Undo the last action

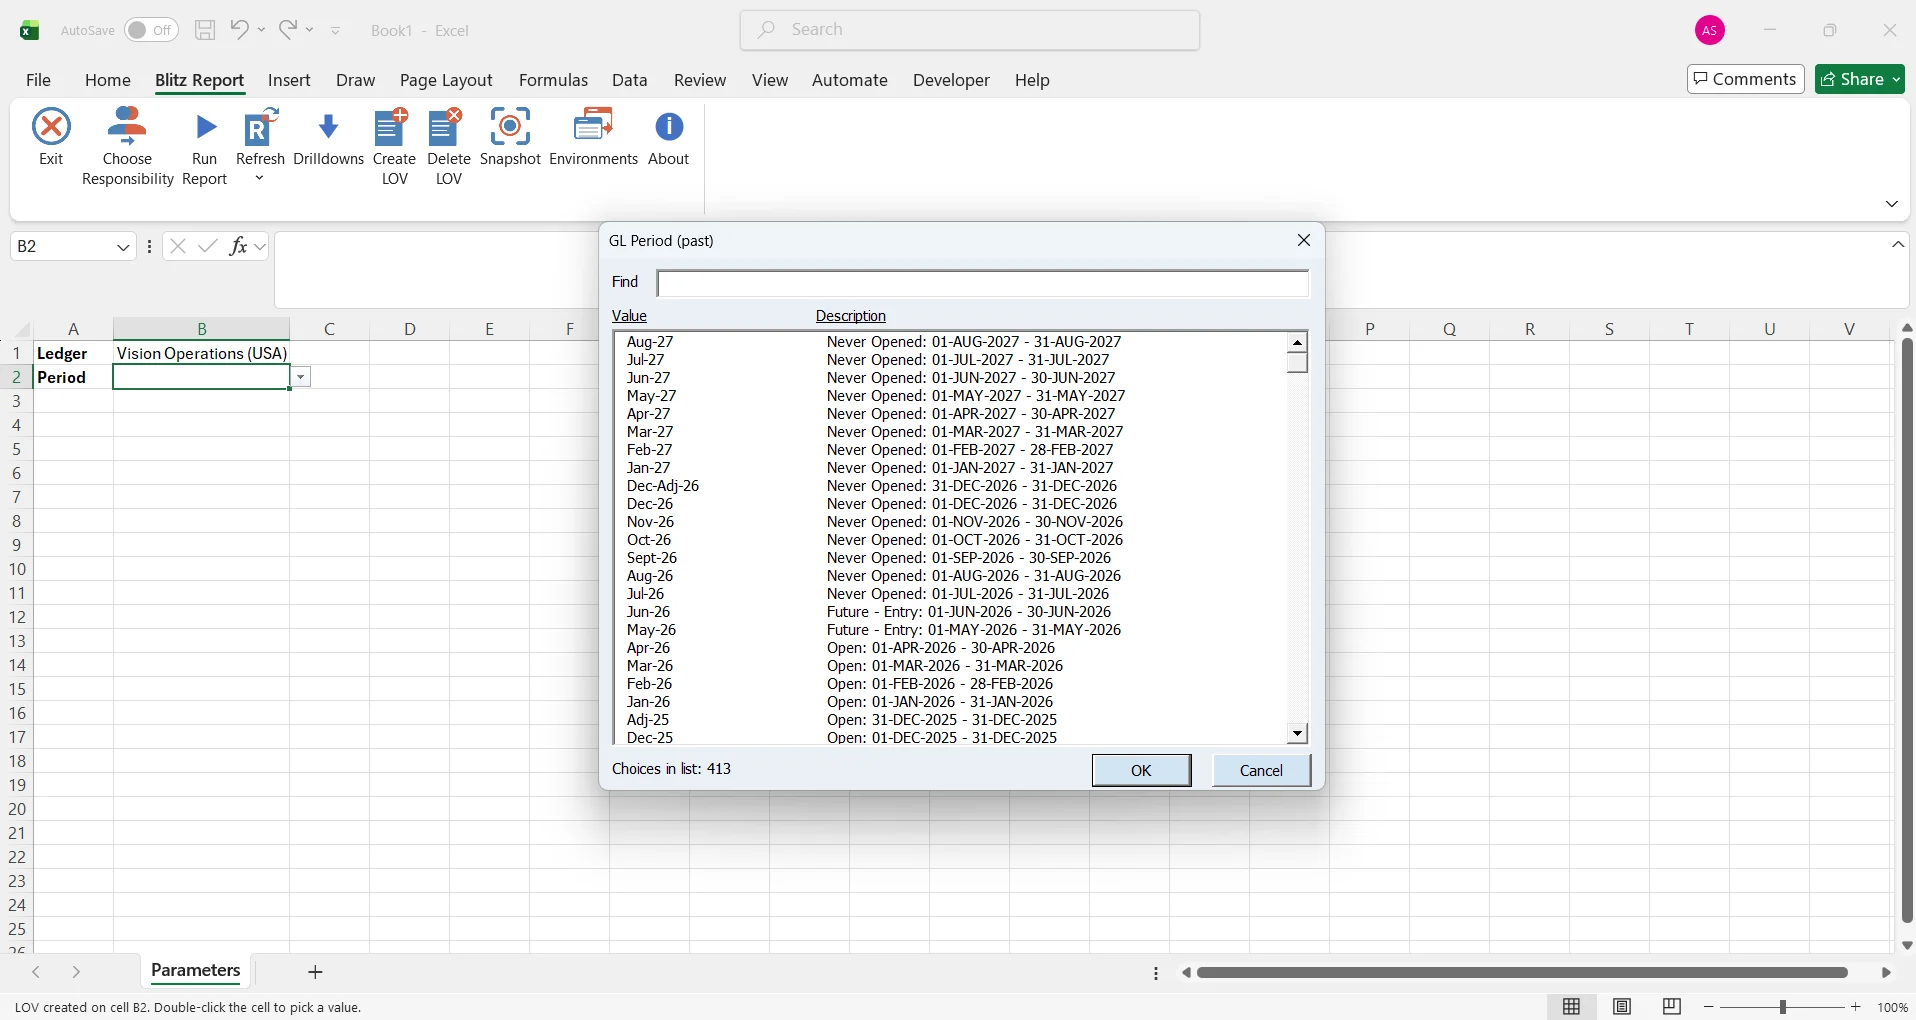[x=239, y=29]
